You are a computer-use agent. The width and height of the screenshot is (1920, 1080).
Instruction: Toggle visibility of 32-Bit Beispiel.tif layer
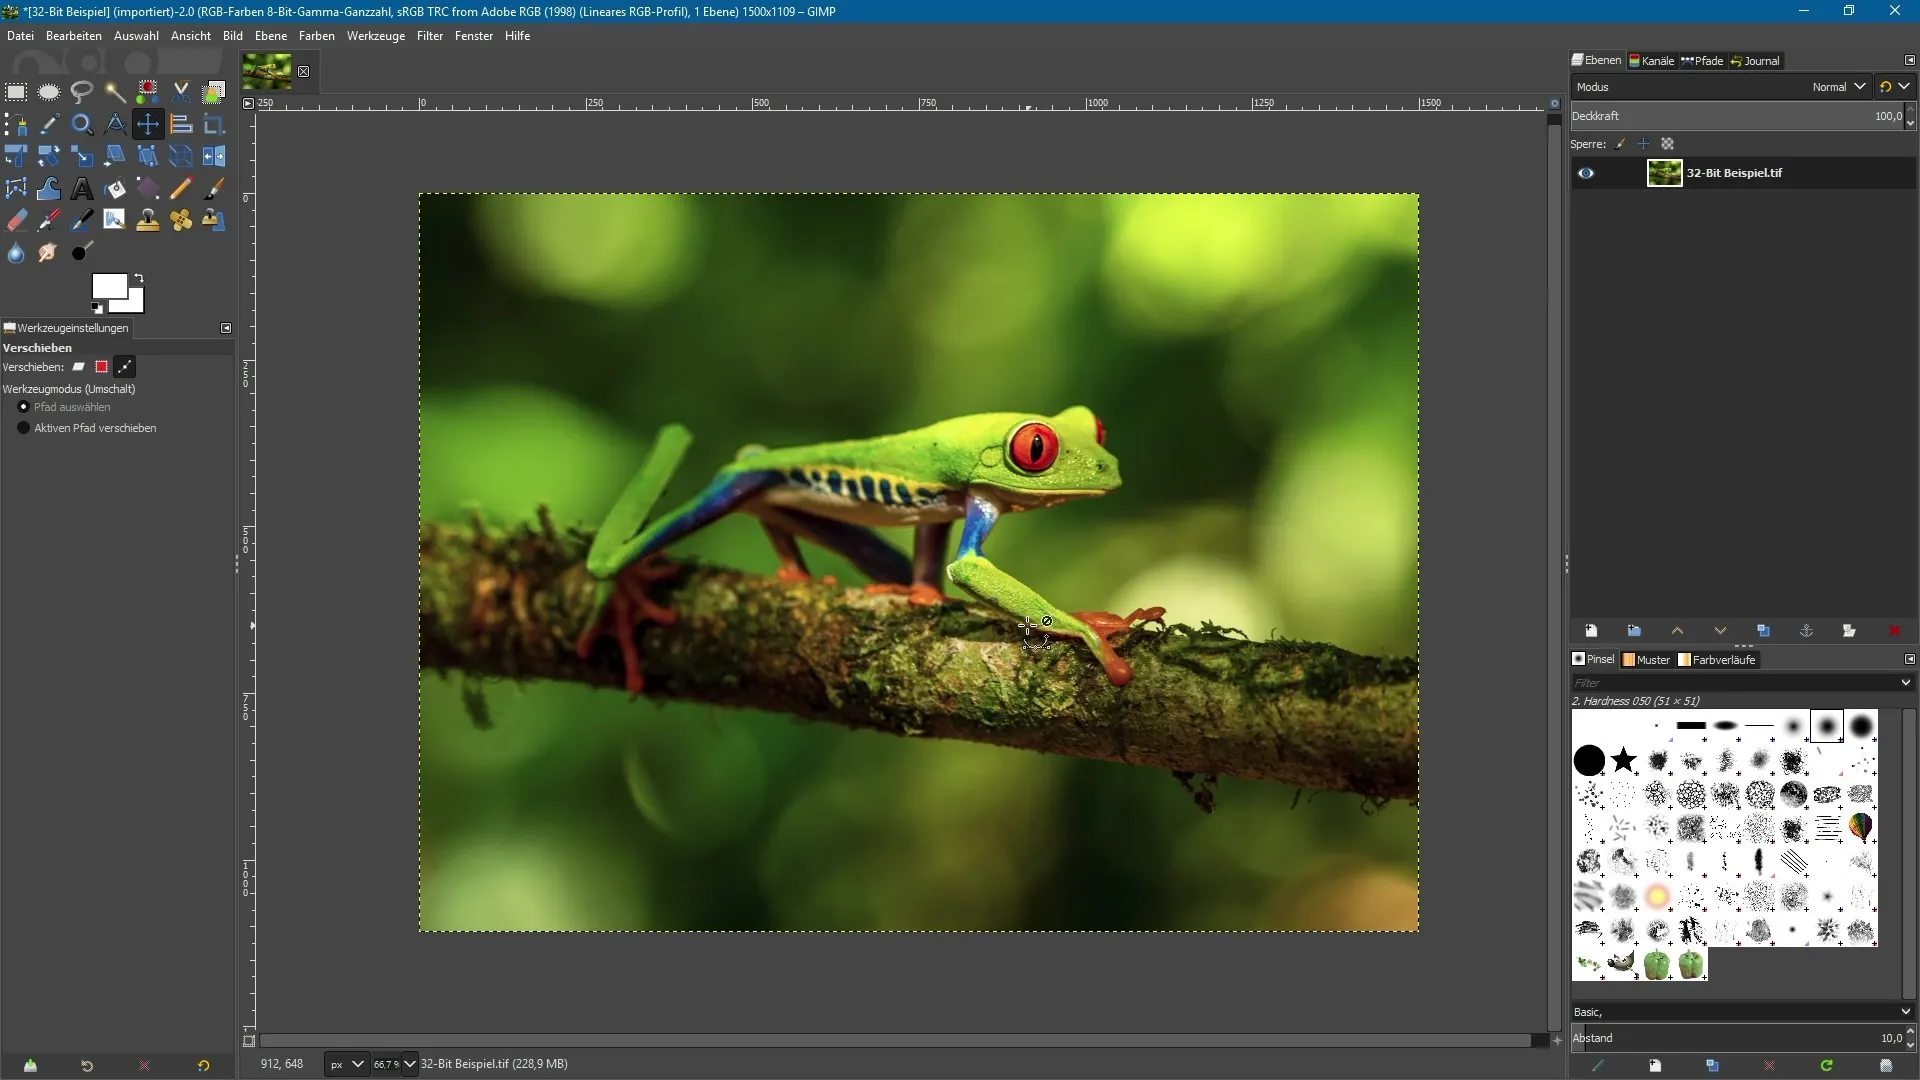pyautogui.click(x=1586, y=173)
